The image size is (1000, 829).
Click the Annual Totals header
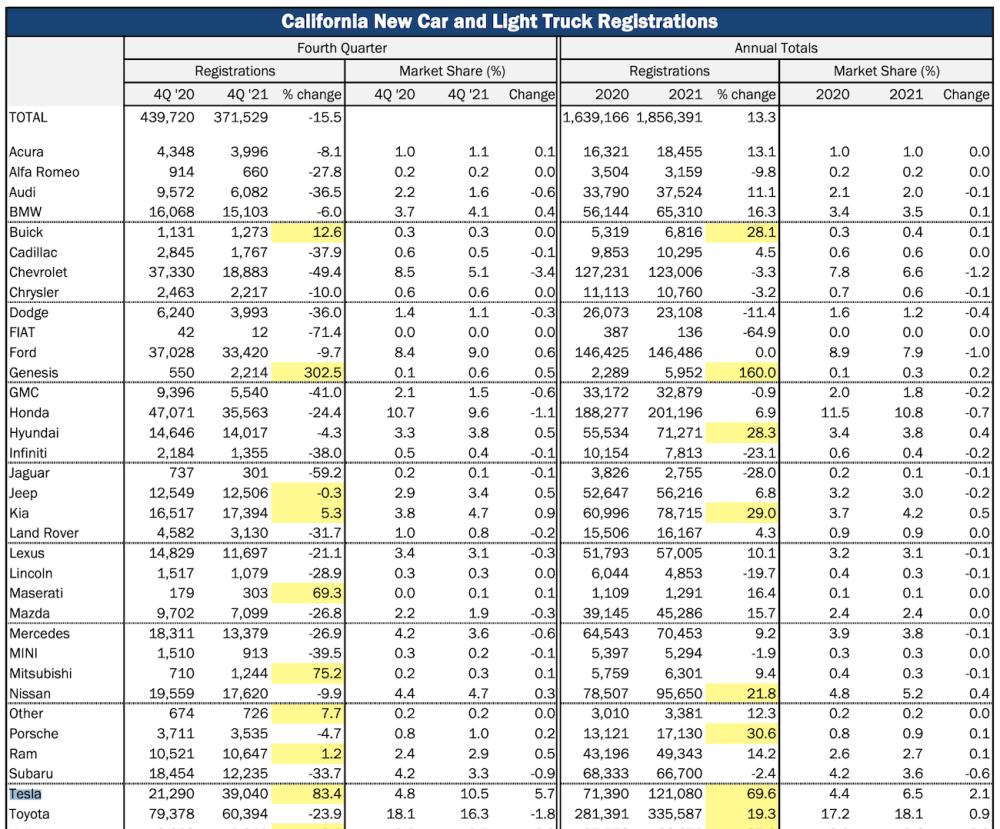[x=776, y=48]
